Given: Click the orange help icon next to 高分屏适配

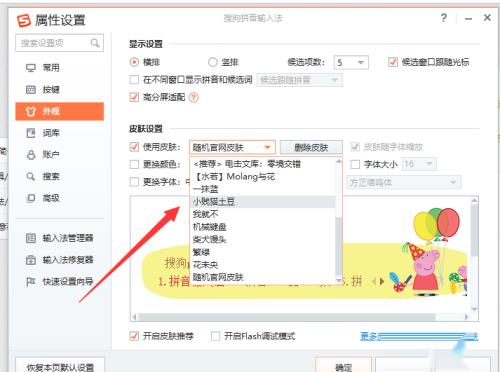Looking at the screenshot, I should (x=194, y=97).
